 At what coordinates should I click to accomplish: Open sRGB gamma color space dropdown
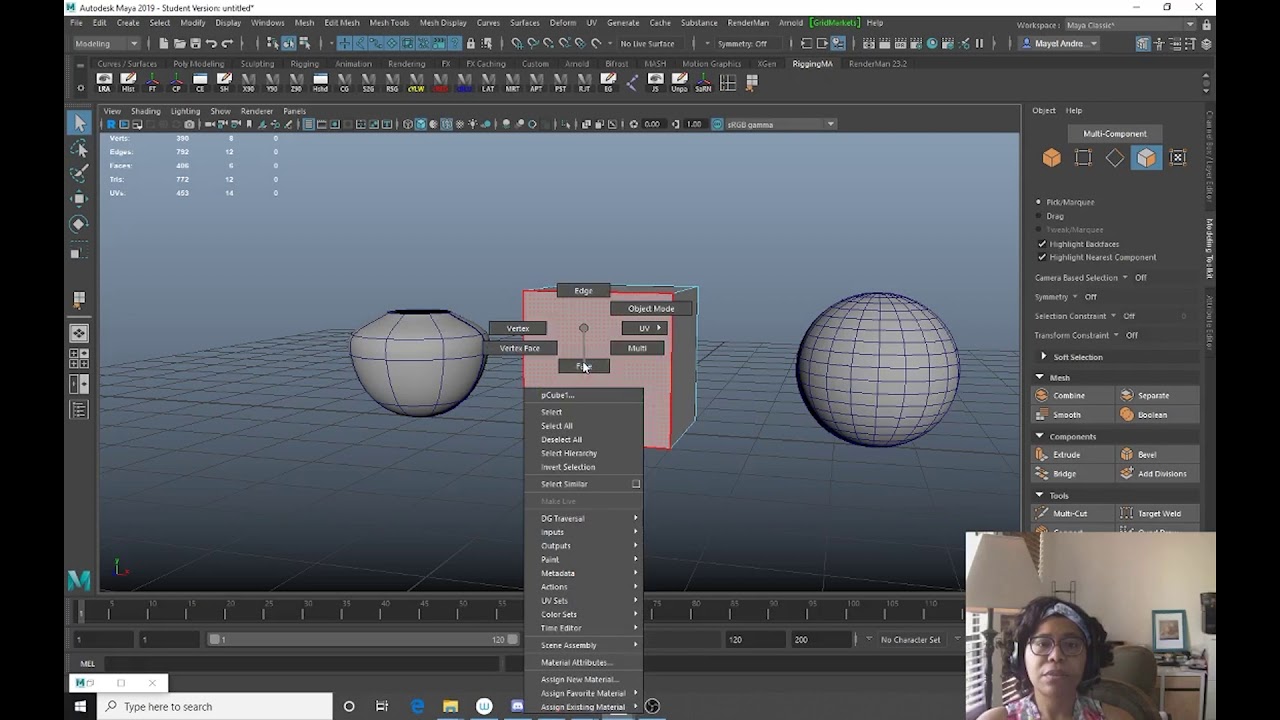[780, 124]
